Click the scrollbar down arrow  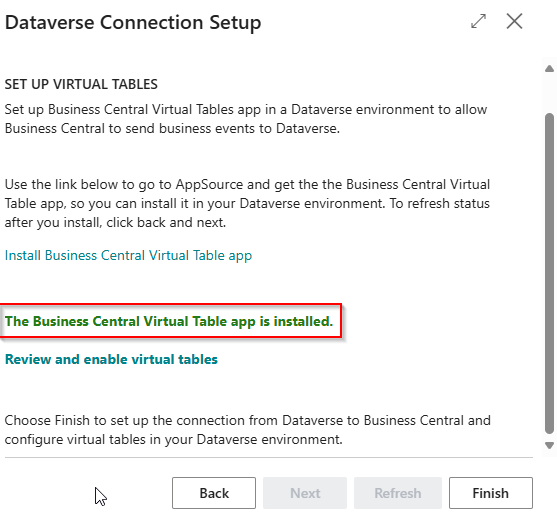point(550,445)
